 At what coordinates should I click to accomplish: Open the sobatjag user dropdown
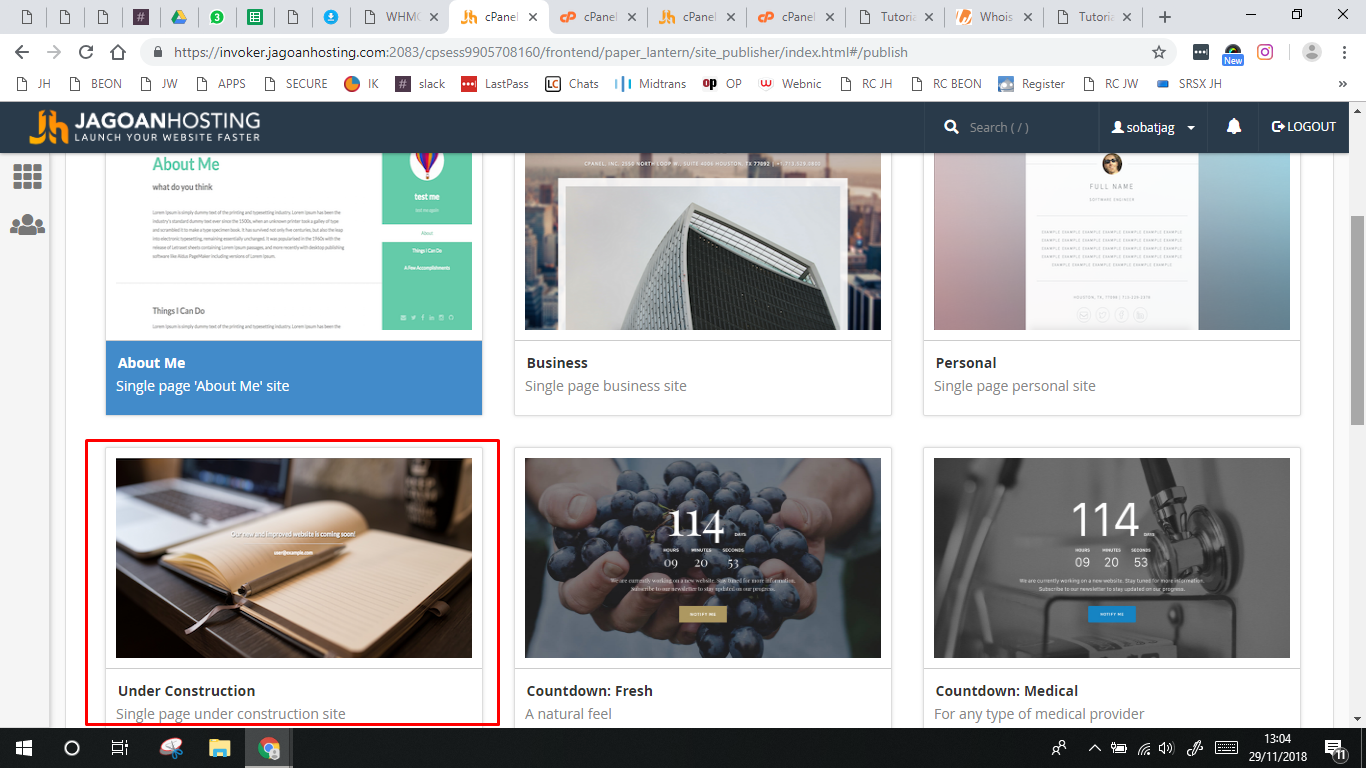(1153, 127)
